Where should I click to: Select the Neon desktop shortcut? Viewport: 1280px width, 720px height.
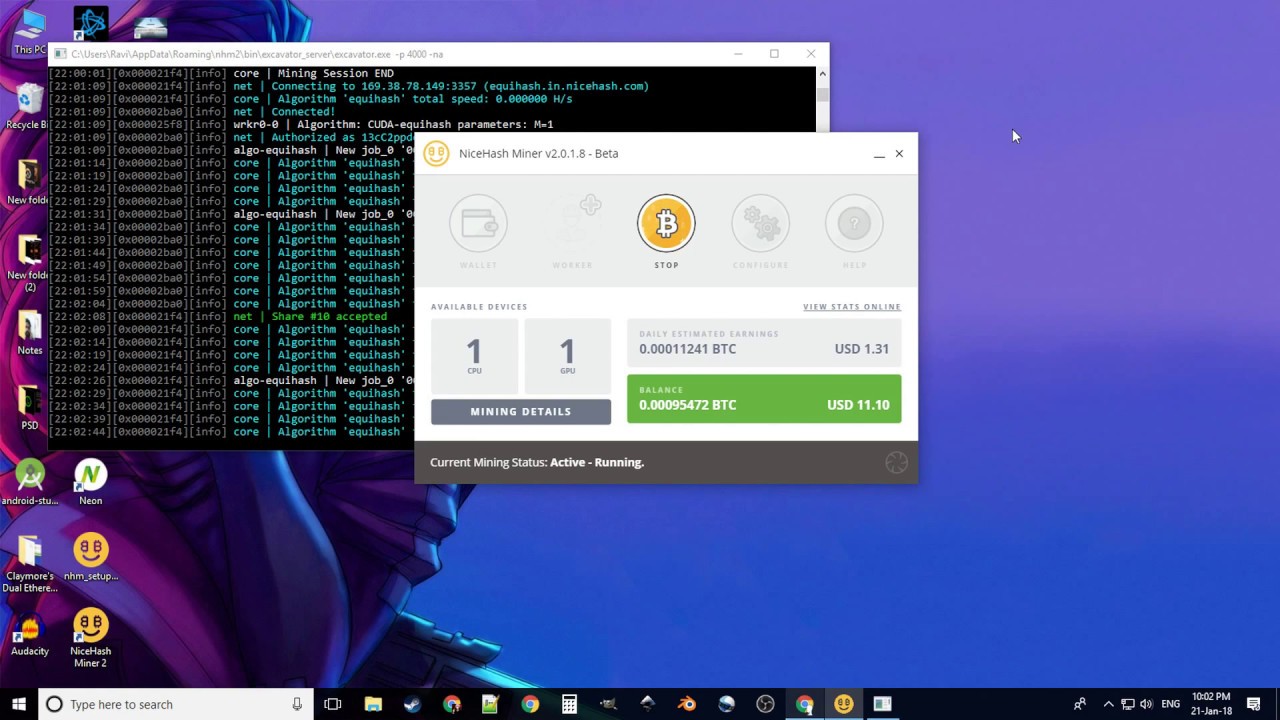90,482
